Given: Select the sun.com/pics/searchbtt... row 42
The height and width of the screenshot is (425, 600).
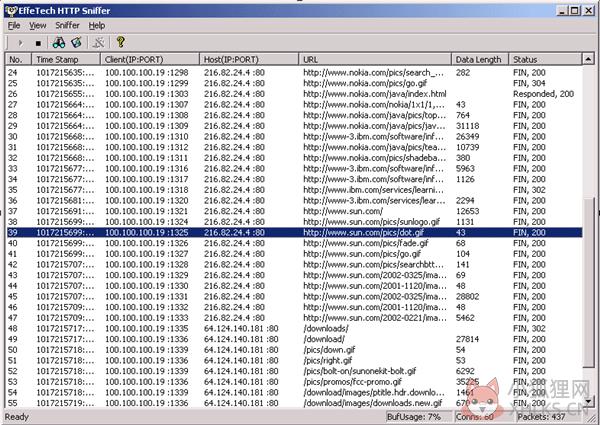Looking at the screenshot, I should [x=295, y=265].
